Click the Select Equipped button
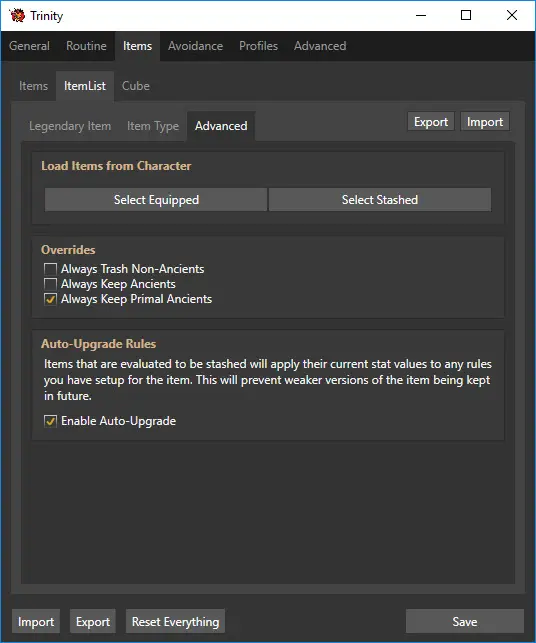The width and height of the screenshot is (536, 643). (156, 200)
